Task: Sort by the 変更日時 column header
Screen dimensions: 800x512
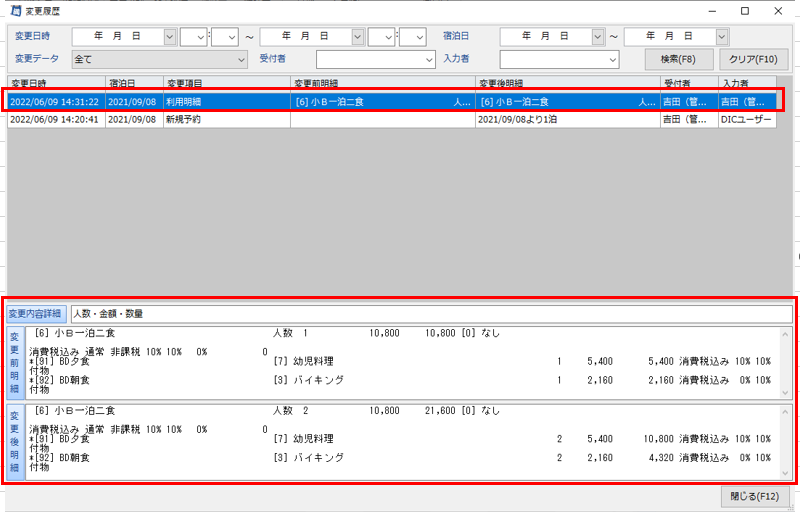Action: click(x=55, y=83)
